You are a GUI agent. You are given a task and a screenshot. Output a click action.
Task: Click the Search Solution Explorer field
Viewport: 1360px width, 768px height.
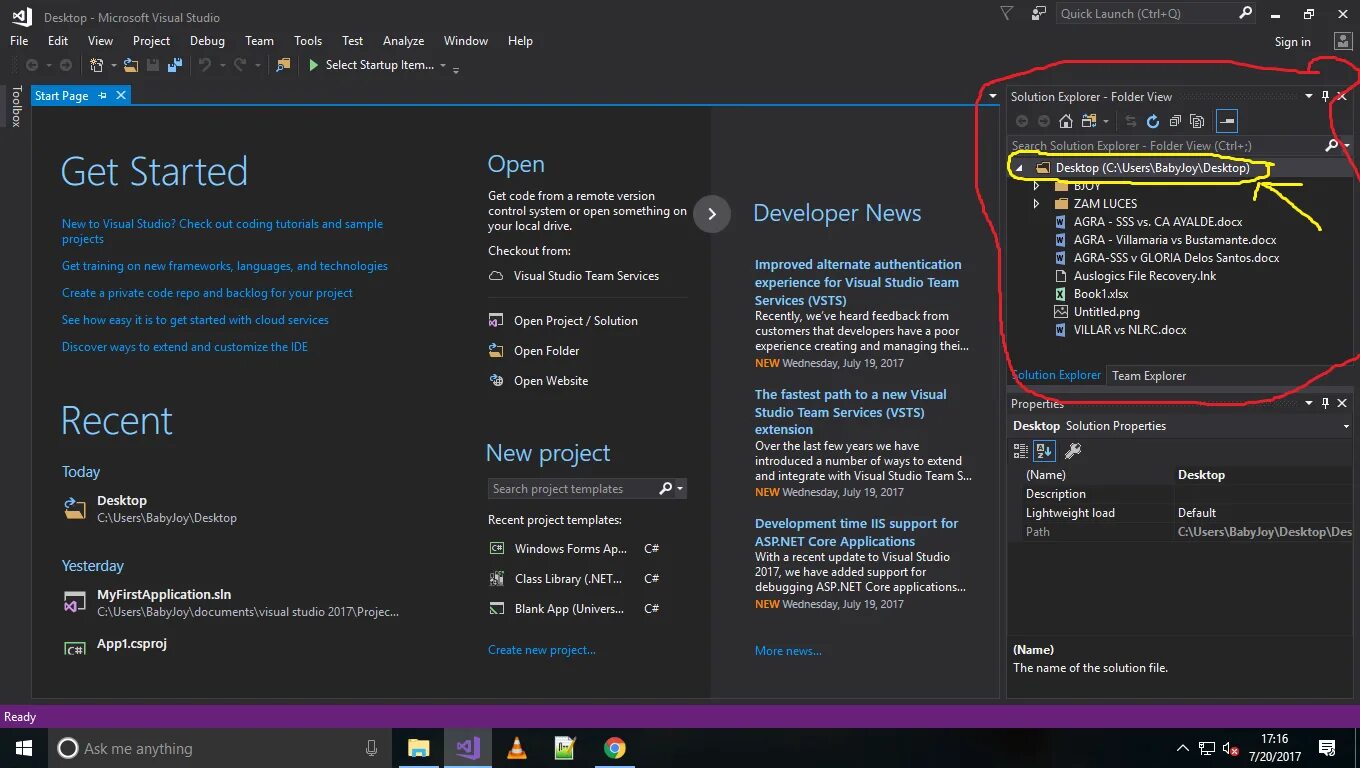pos(1164,146)
